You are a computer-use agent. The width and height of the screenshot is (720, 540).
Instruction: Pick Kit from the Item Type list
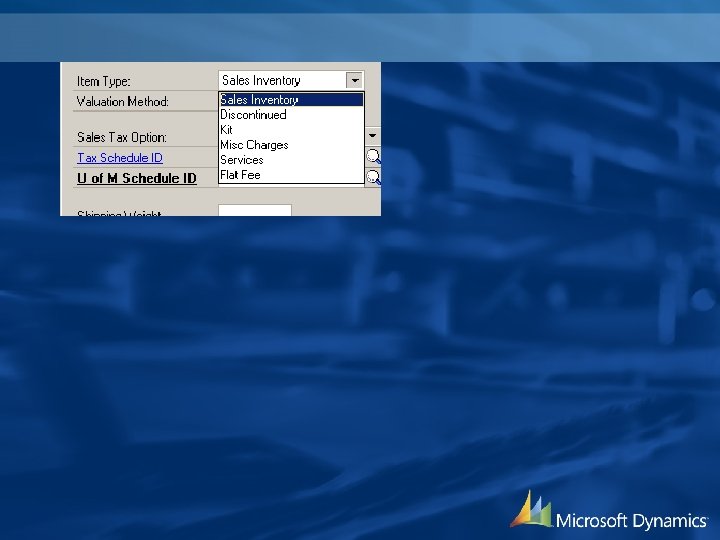[291, 129]
